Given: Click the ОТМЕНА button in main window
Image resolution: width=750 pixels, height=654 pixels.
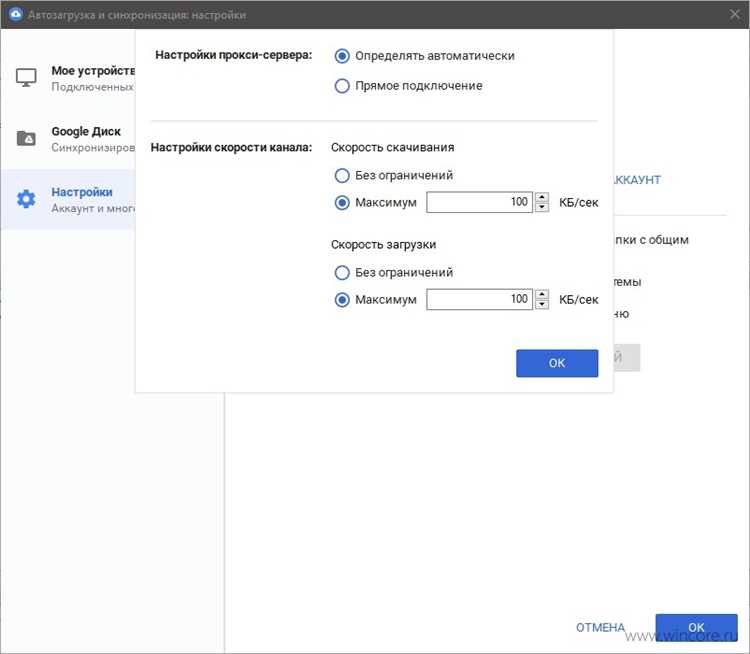Looking at the screenshot, I should click(x=600, y=627).
